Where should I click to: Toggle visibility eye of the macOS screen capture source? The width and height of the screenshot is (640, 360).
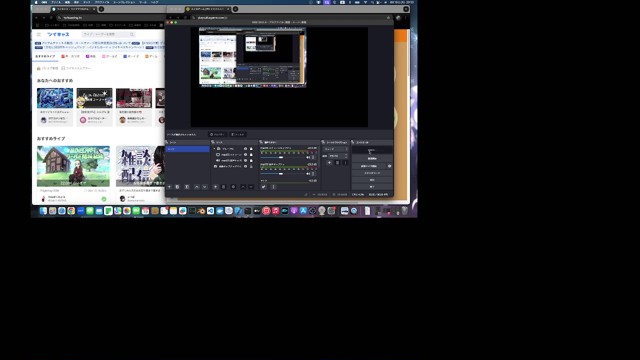[245, 155]
